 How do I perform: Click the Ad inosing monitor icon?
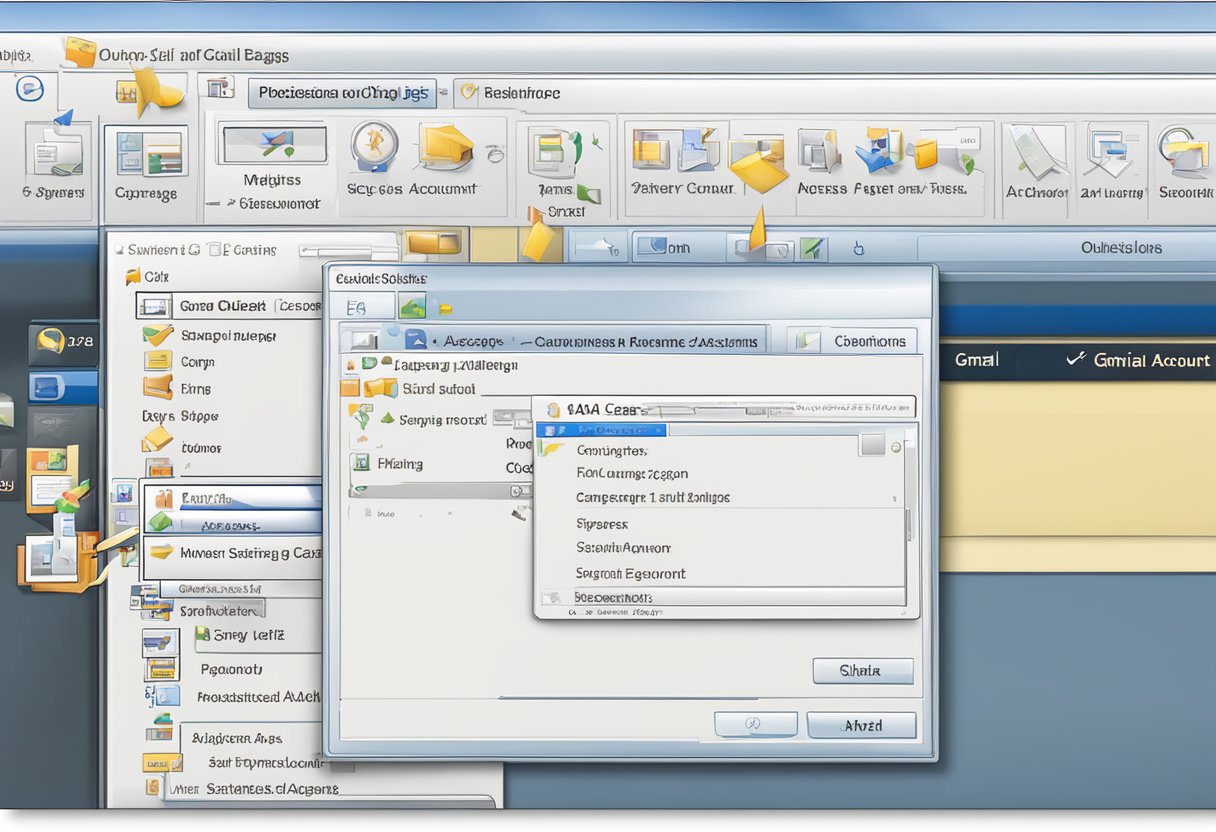point(1111,150)
